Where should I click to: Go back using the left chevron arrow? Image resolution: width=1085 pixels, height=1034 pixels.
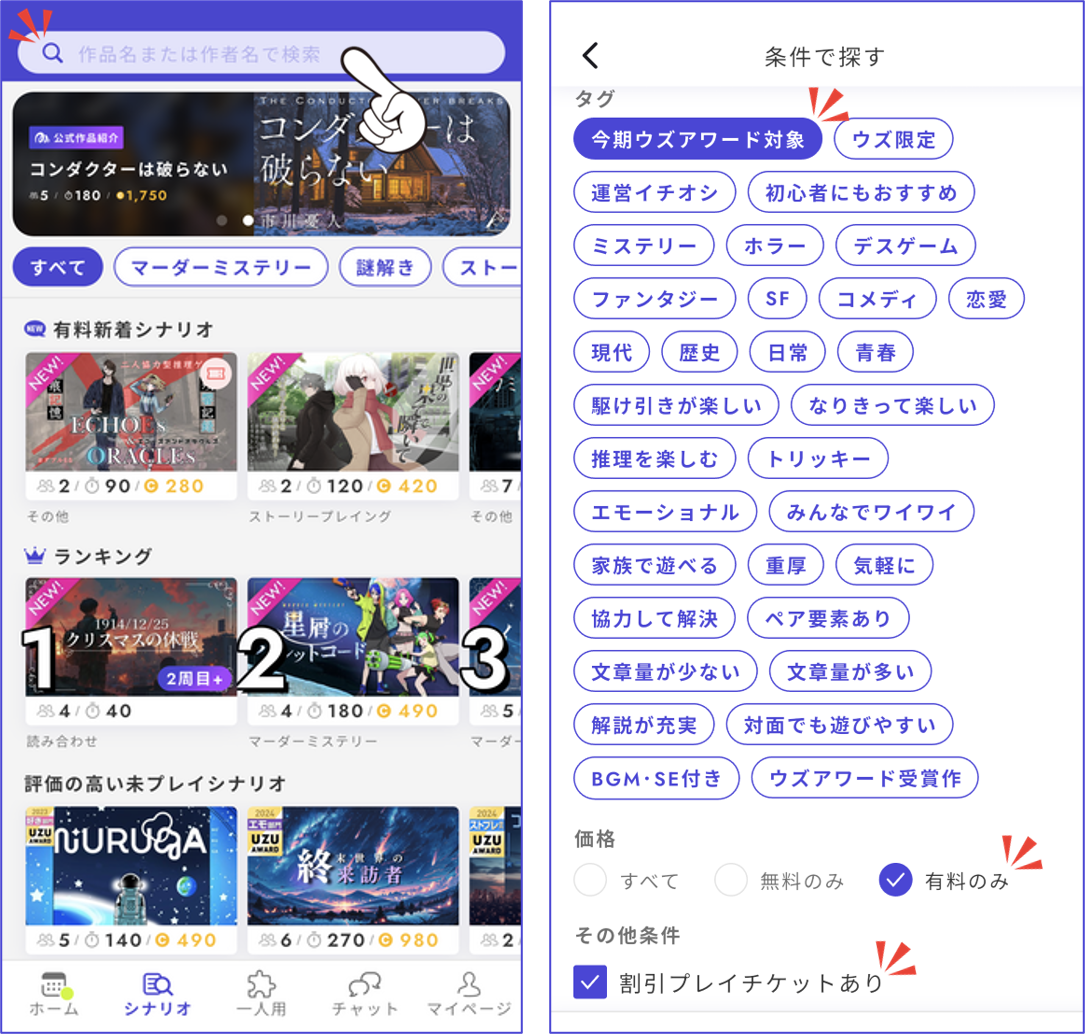click(x=591, y=56)
